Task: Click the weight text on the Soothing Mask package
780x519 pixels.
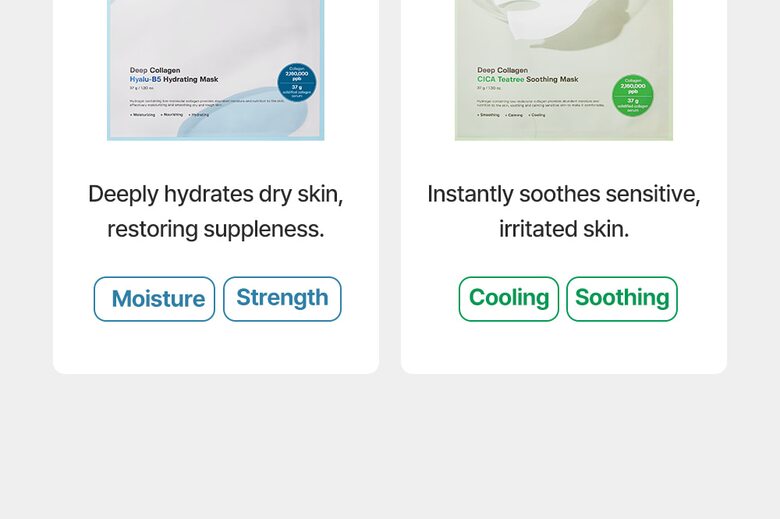Action: 488,88
